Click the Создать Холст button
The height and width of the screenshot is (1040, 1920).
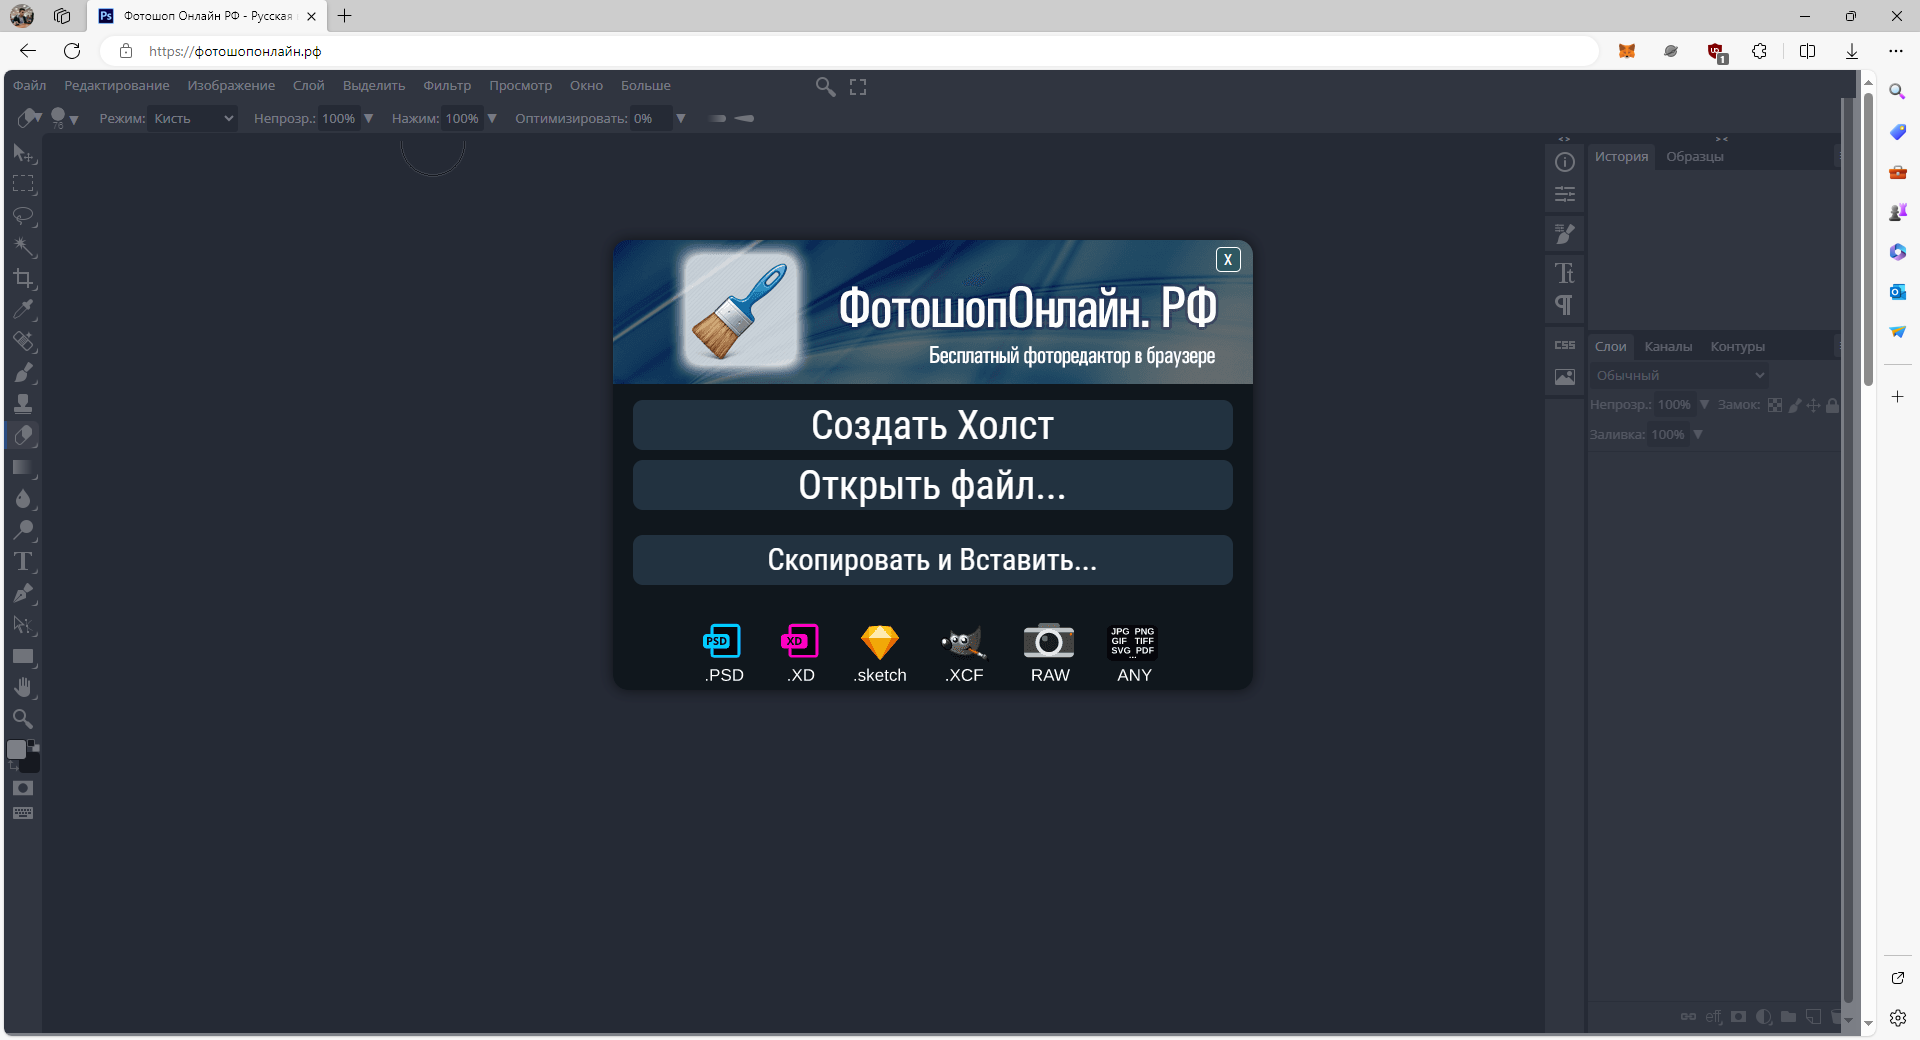(932, 425)
